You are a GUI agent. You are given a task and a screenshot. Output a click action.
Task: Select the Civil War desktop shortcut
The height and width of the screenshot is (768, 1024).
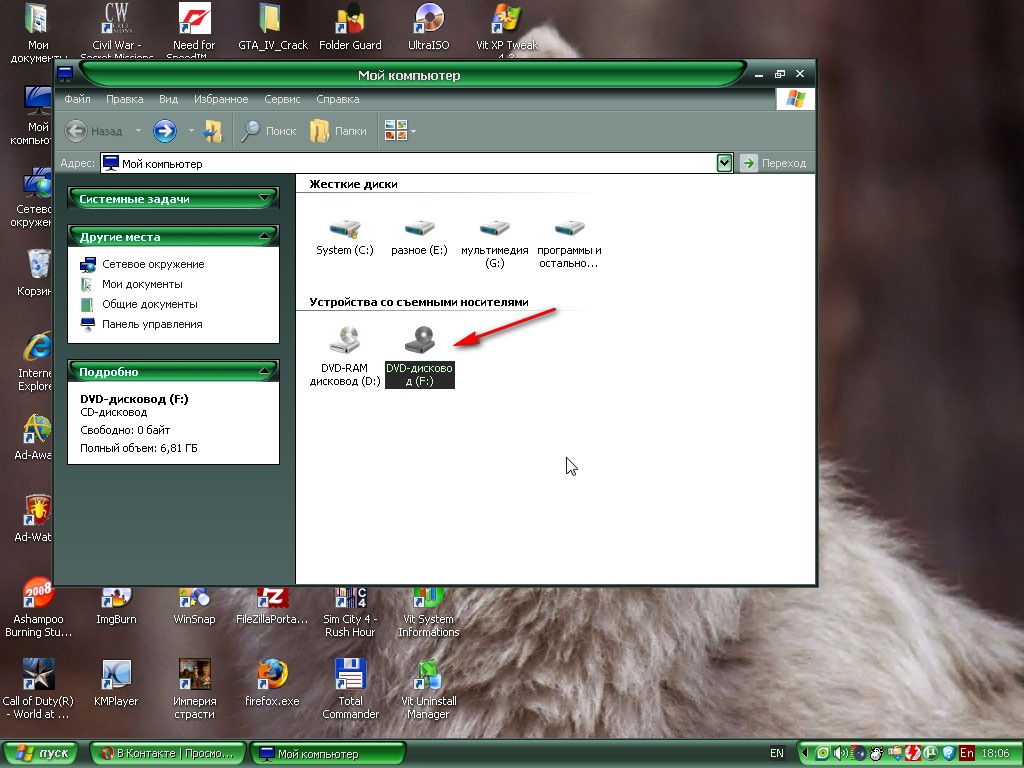[x=116, y=29]
